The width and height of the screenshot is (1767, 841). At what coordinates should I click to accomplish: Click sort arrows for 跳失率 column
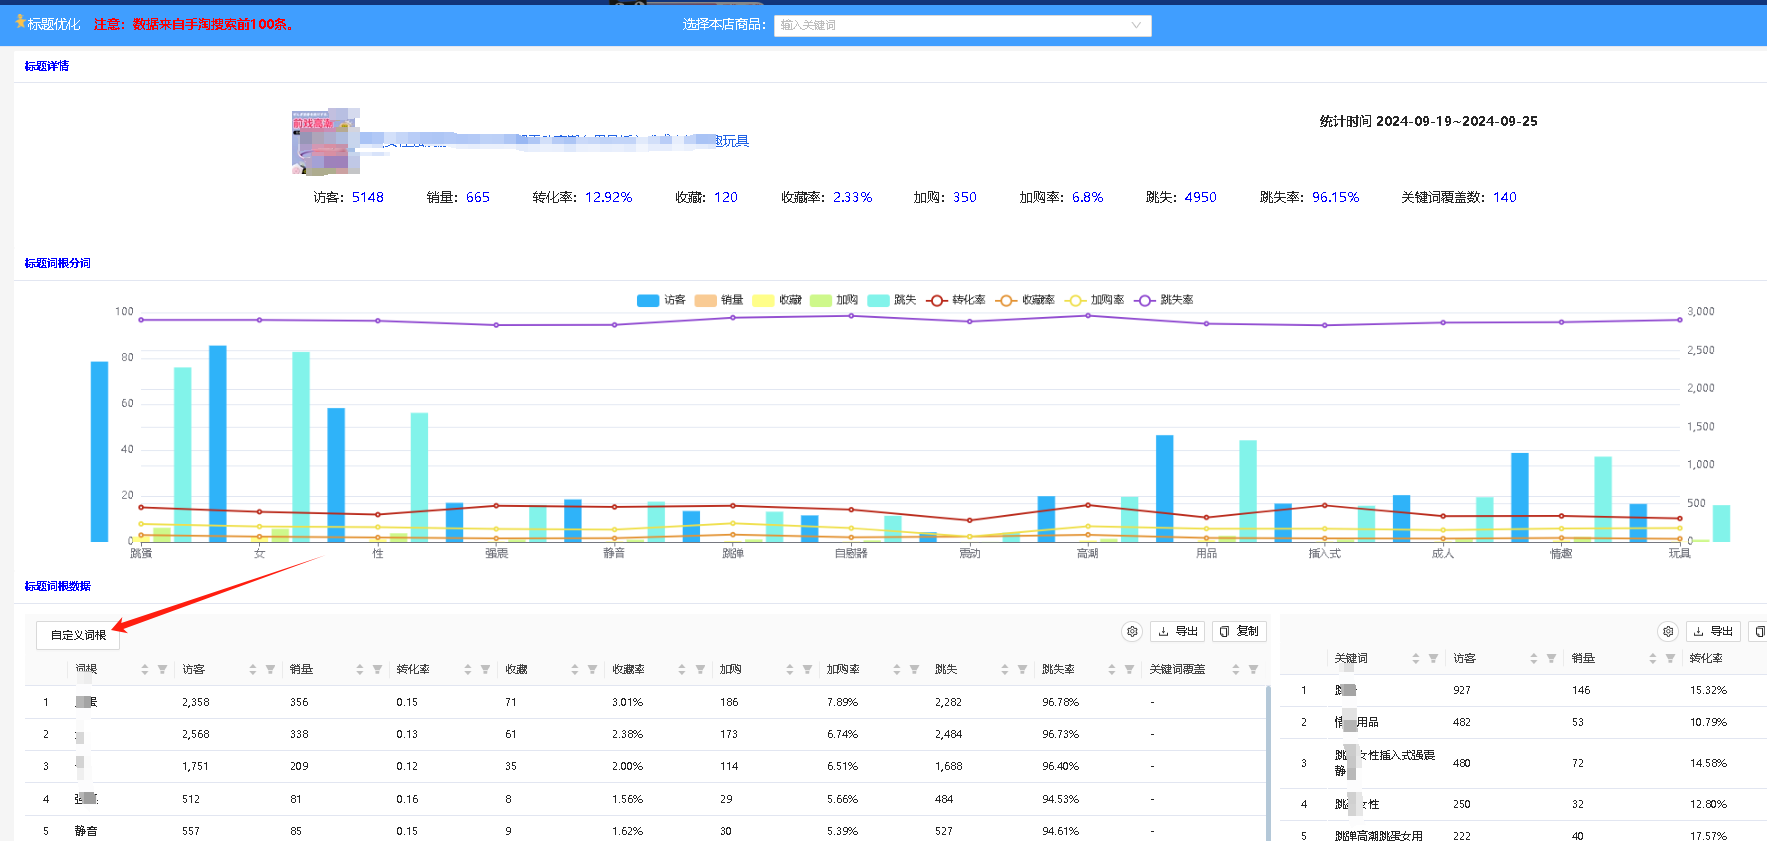tap(1111, 669)
